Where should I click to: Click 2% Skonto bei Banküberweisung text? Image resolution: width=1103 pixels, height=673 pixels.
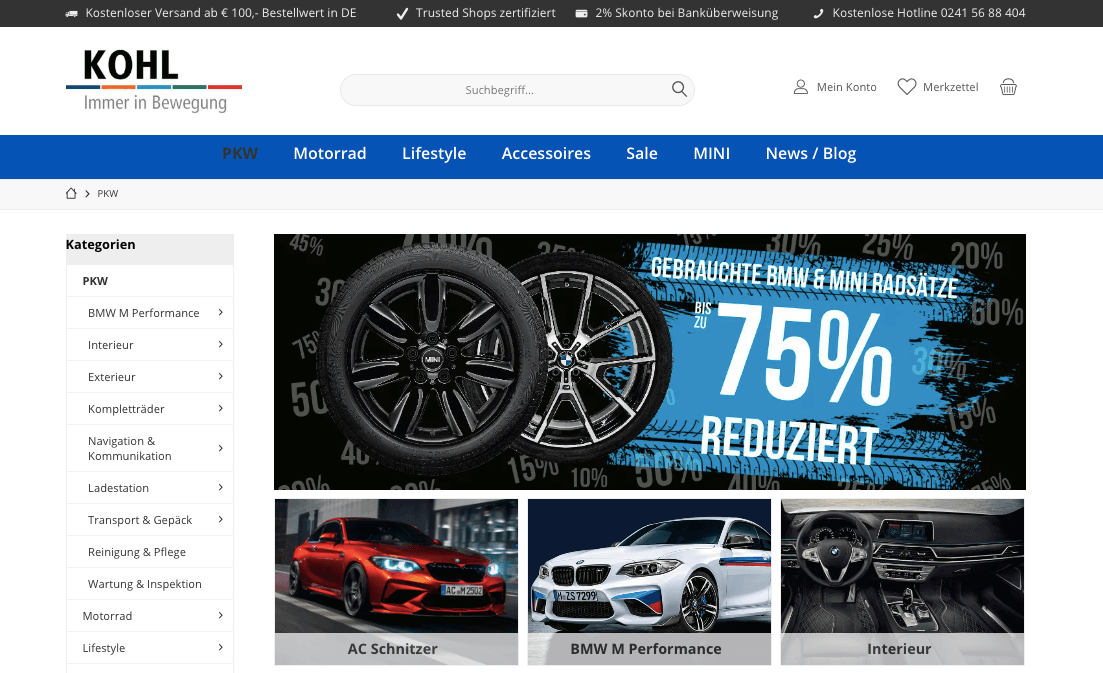pos(687,13)
